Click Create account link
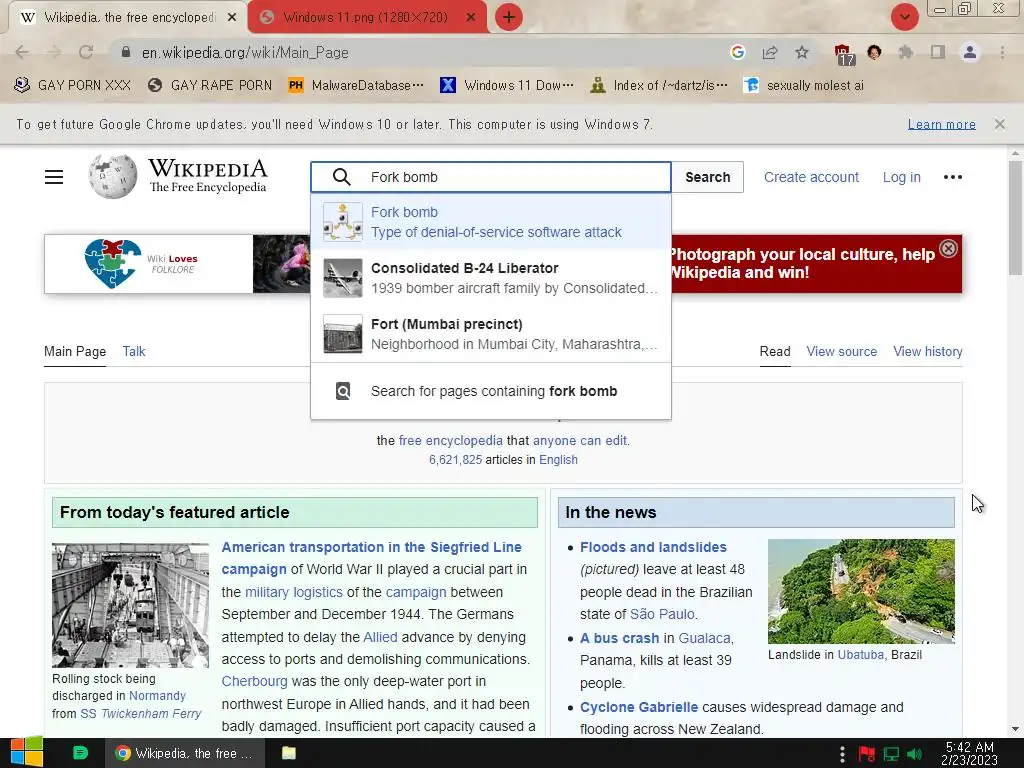The height and width of the screenshot is (768, 1024). click(x=811, y=177)
